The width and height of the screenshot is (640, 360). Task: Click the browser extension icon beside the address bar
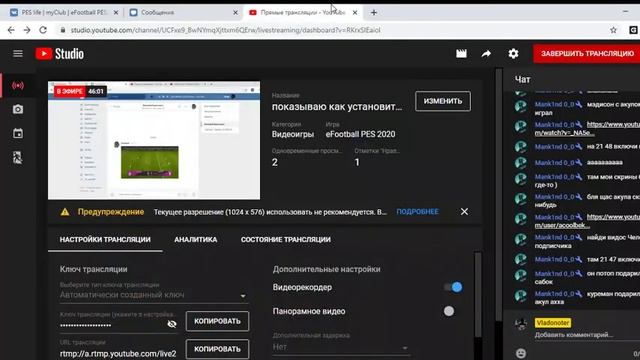(633, 30)
